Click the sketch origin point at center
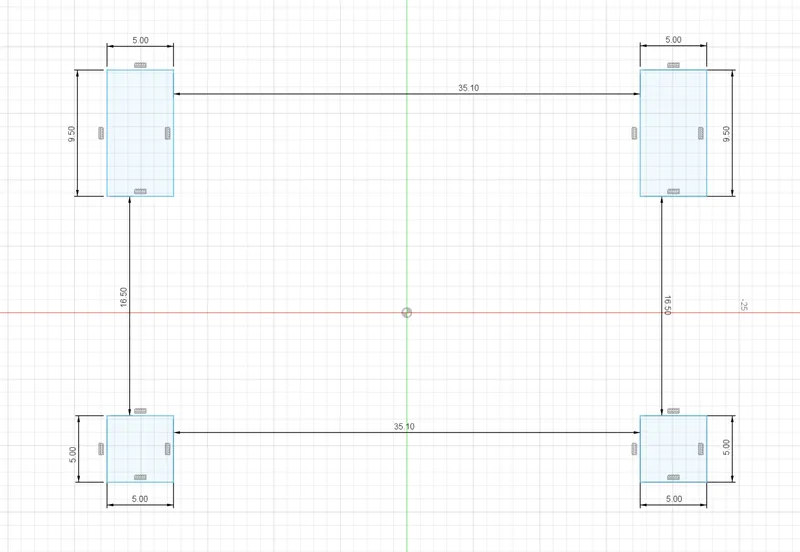The image size is (800, 552). [406, 312]
